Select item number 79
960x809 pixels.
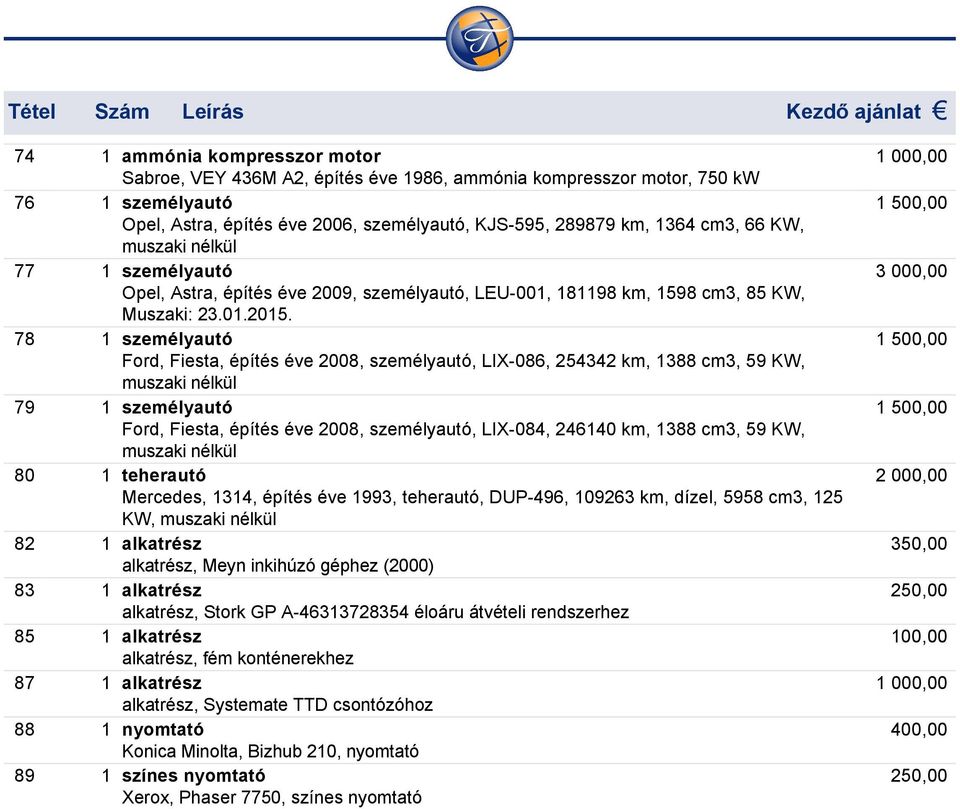pos(24,407)
